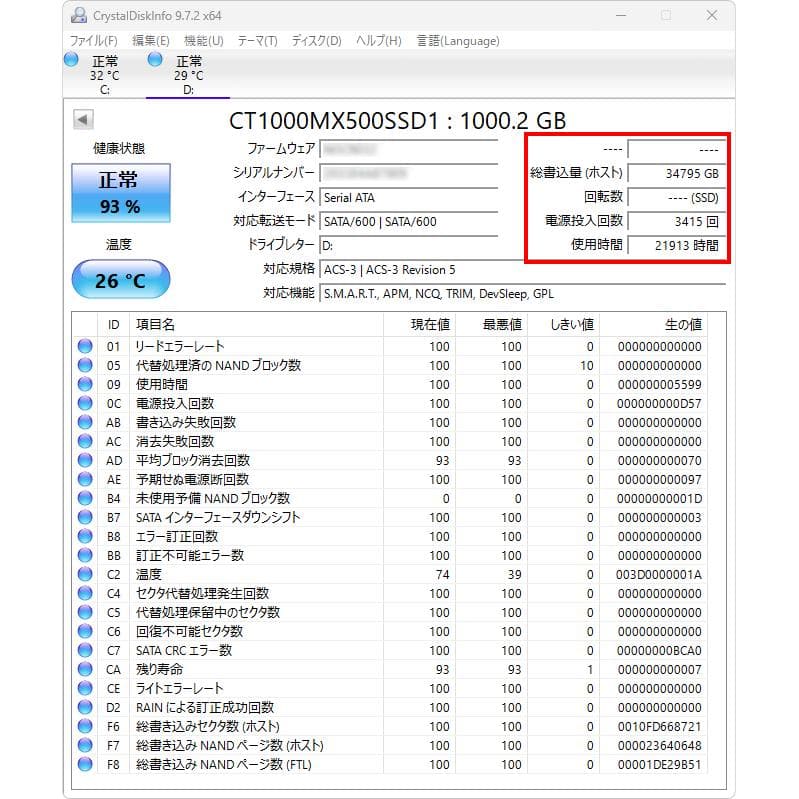Click the 対応機能 field with S.M.A.R.T., APM

tap(522, 294)
